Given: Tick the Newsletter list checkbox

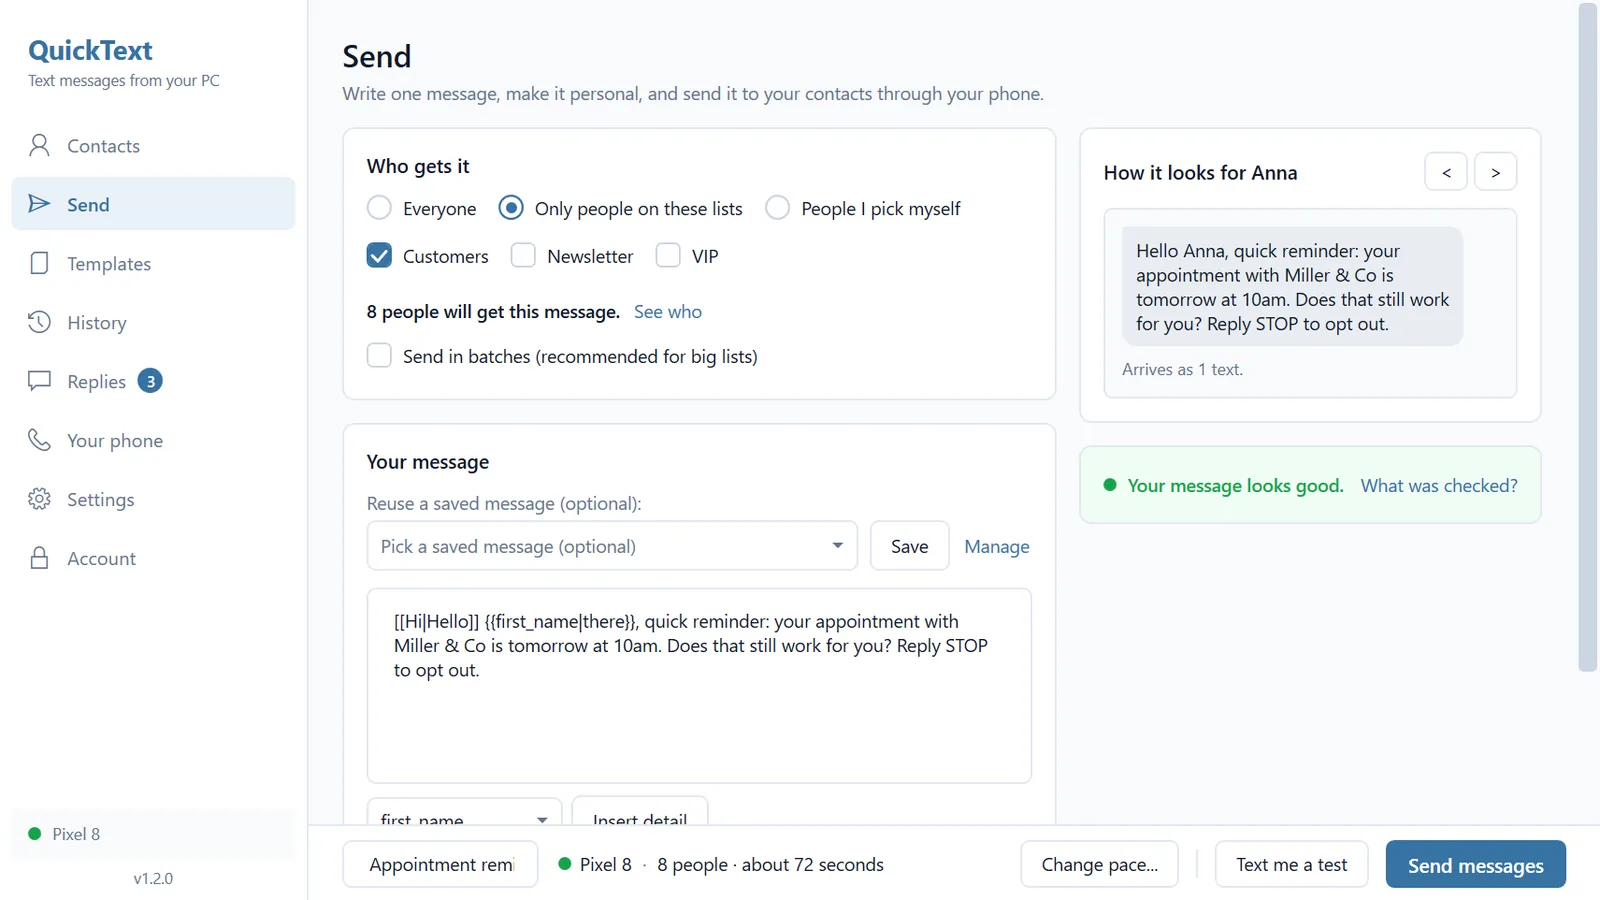Looking at the screenshot, I should pyautogui.click(x=523, y=255).
